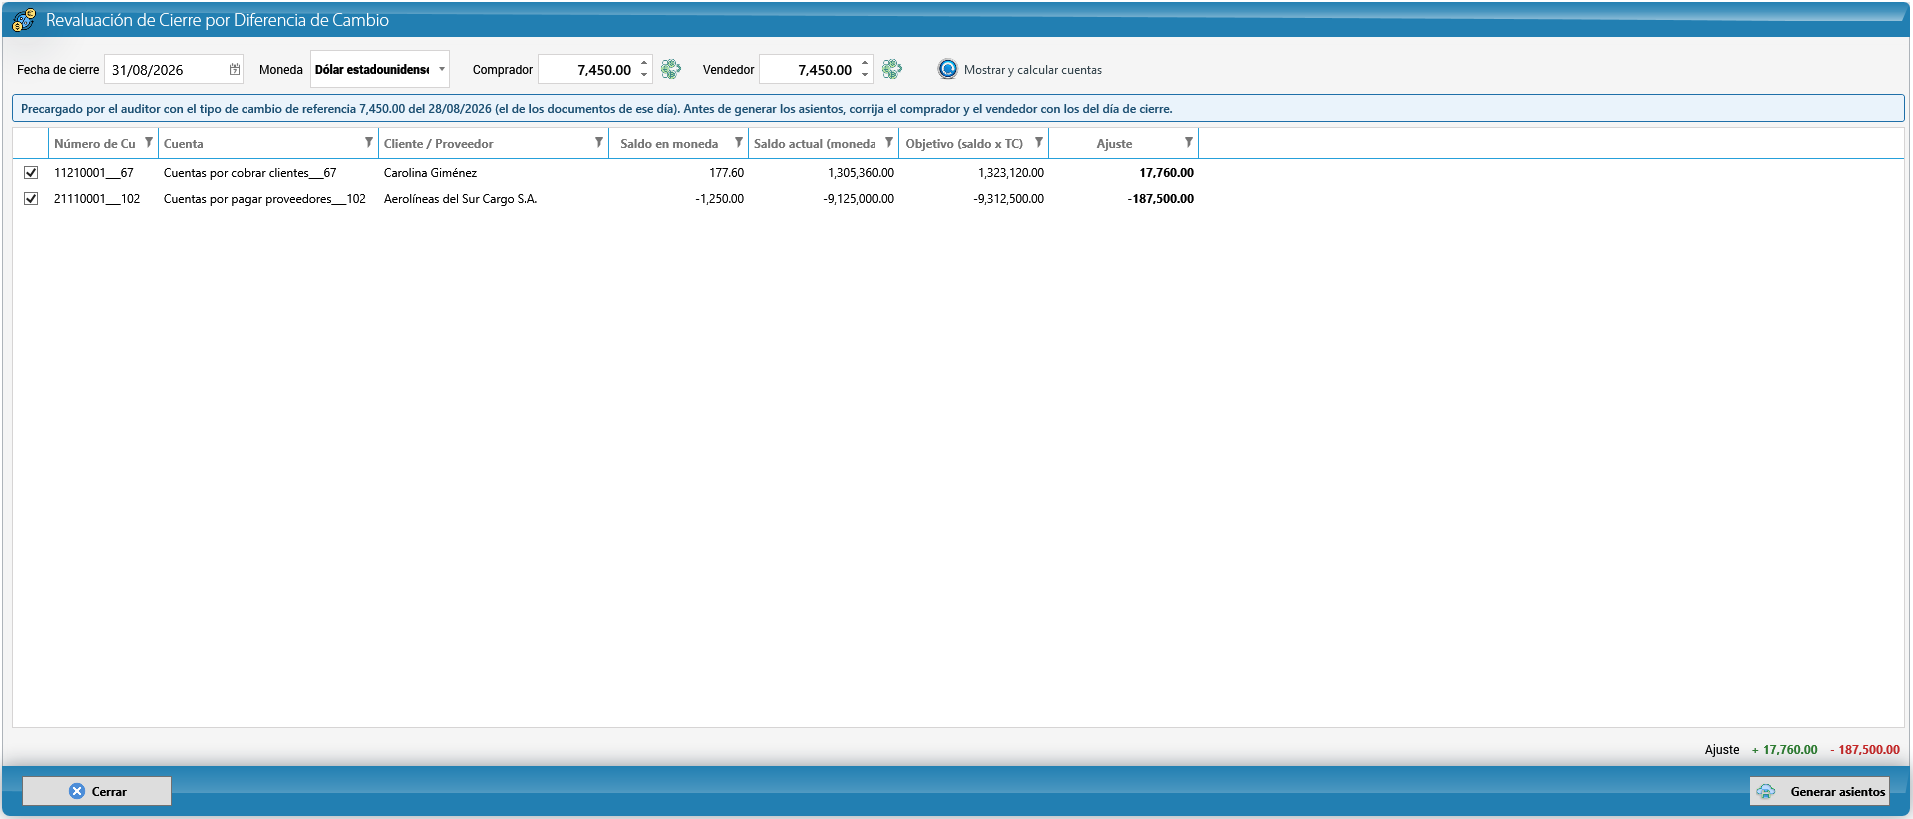Click Mostrar y calcular cuentas label
The height and width of the screenshot is (819, 1913).
click(x=1033, y=70)
